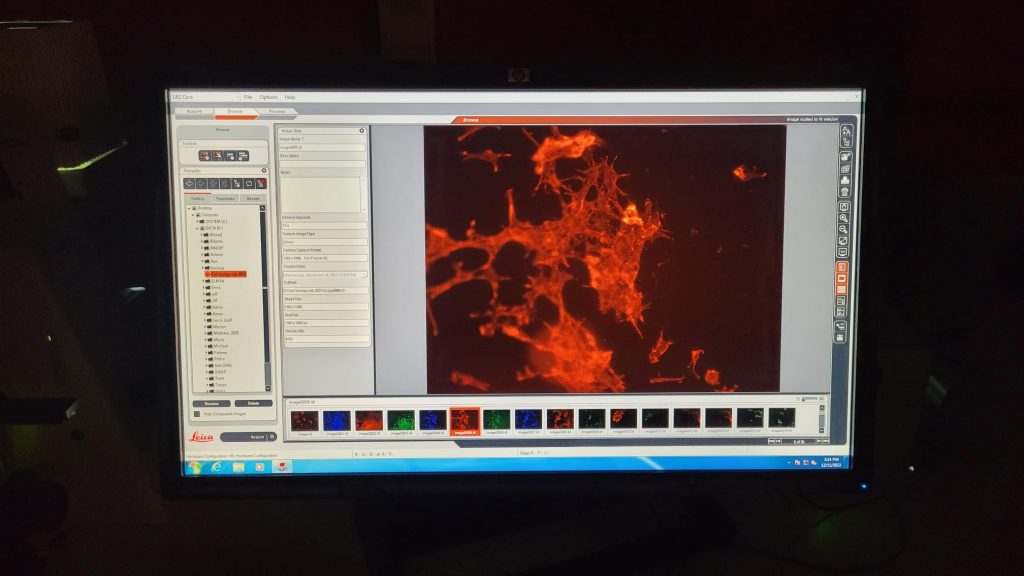Zoom in using the magnifier plus icon
Viewport: 1024px width, 576px height.
(844, 219)
